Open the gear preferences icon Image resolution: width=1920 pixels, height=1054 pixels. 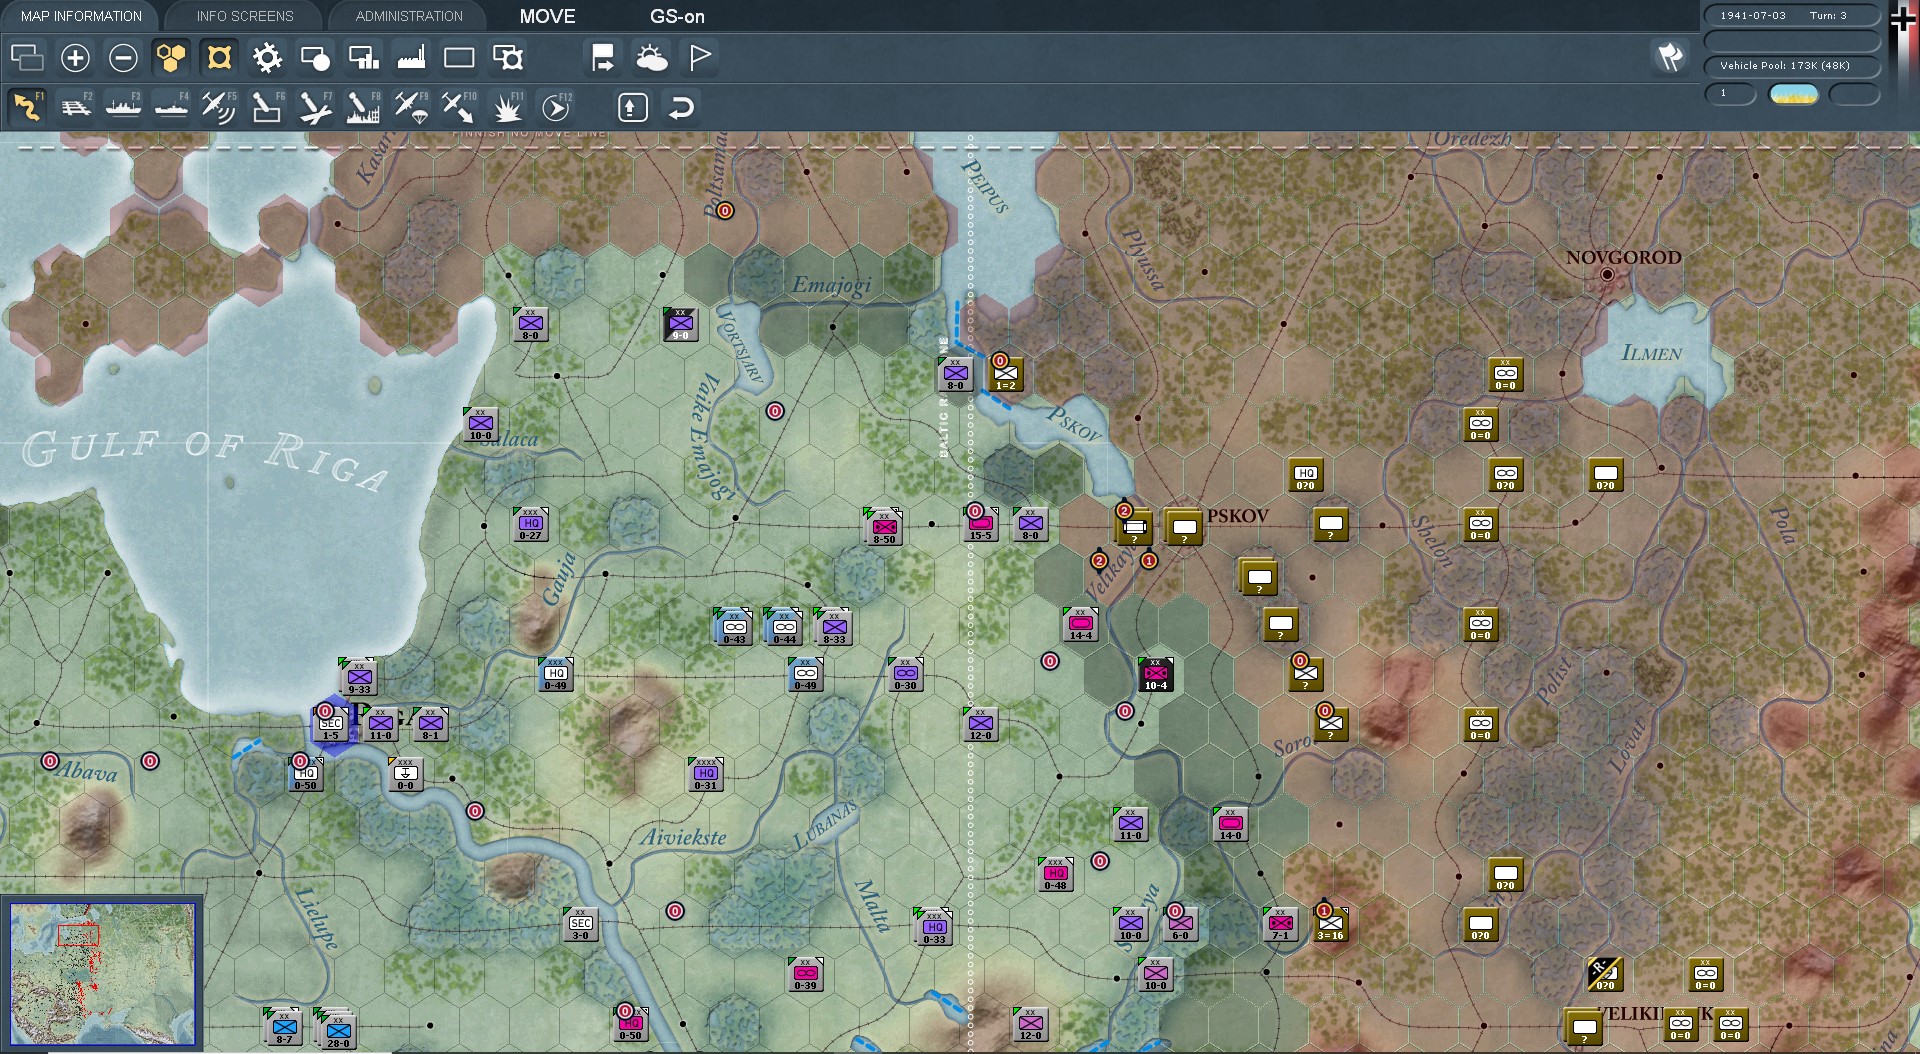click(x=267, y=58)
